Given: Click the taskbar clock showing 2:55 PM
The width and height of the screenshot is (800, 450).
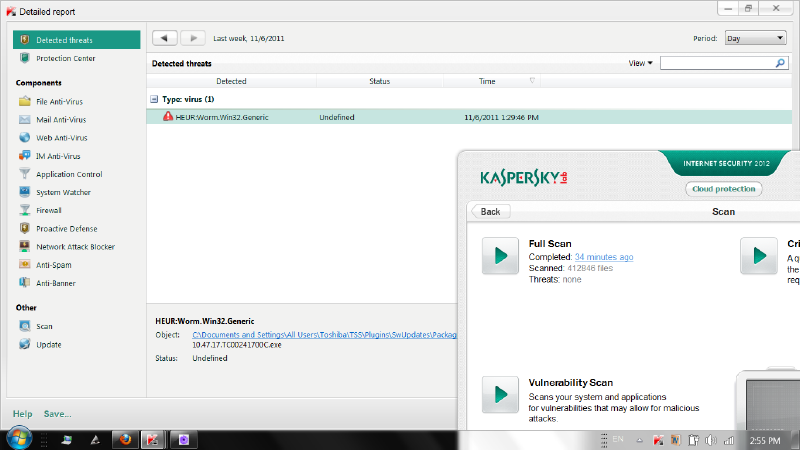Looking at the screenshot, I should point(765,440).
